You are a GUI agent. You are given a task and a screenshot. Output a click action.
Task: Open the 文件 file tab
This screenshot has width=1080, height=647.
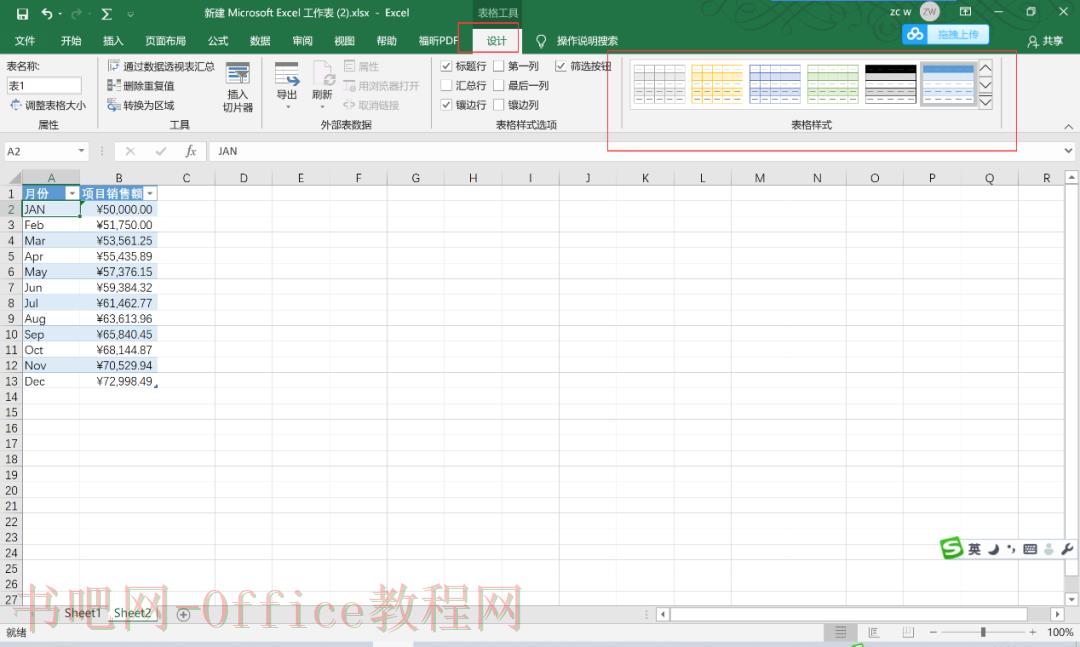pyautogui.click(x=25, y=41)
